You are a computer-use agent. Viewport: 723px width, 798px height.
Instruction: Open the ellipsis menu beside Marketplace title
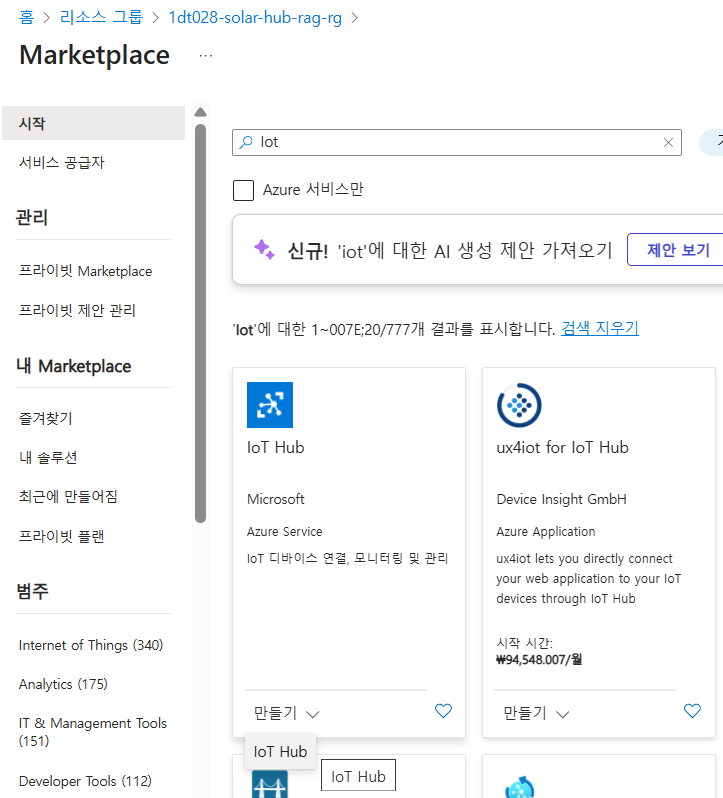click(x=206, y=55)
